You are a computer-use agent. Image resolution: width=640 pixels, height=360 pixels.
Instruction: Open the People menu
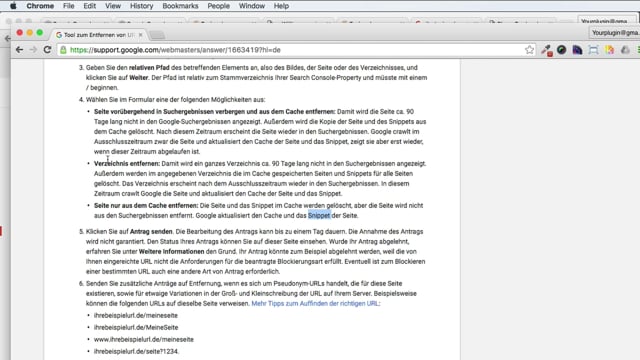coord(218,6)
